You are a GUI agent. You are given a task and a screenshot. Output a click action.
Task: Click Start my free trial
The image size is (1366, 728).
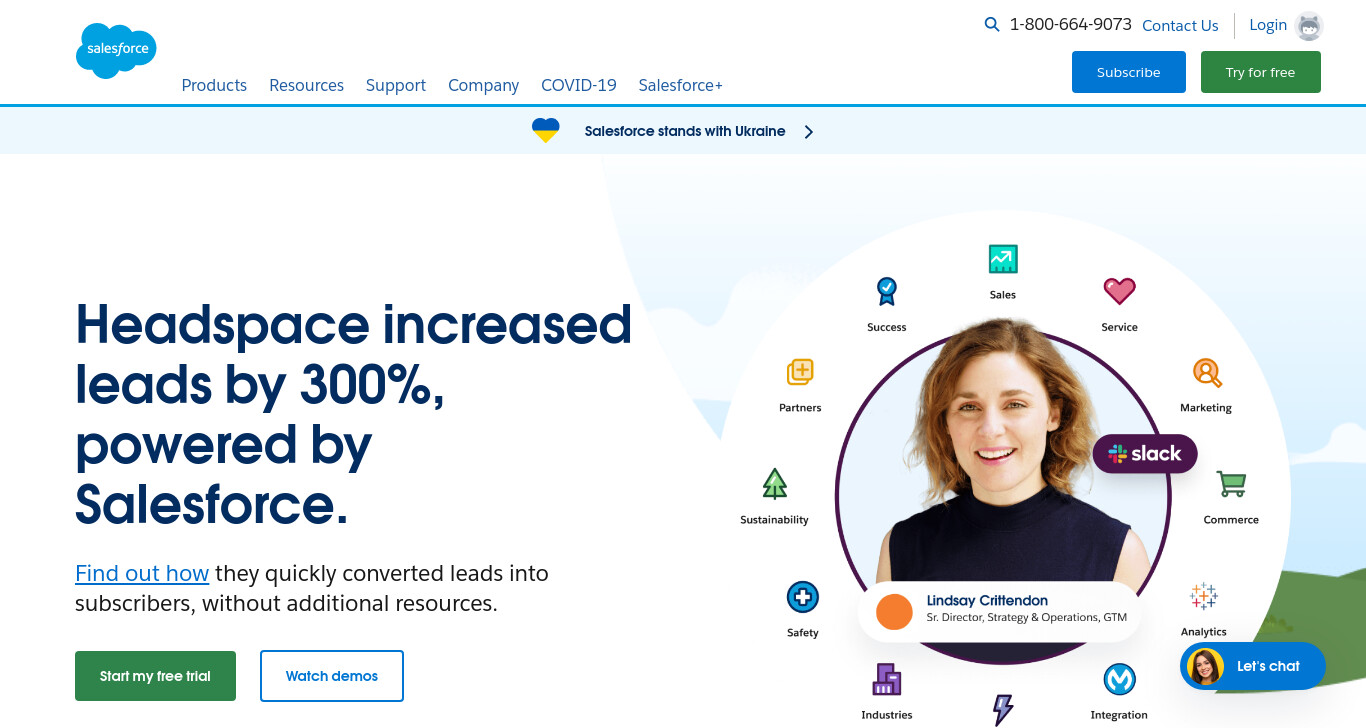tap(155, 676)
